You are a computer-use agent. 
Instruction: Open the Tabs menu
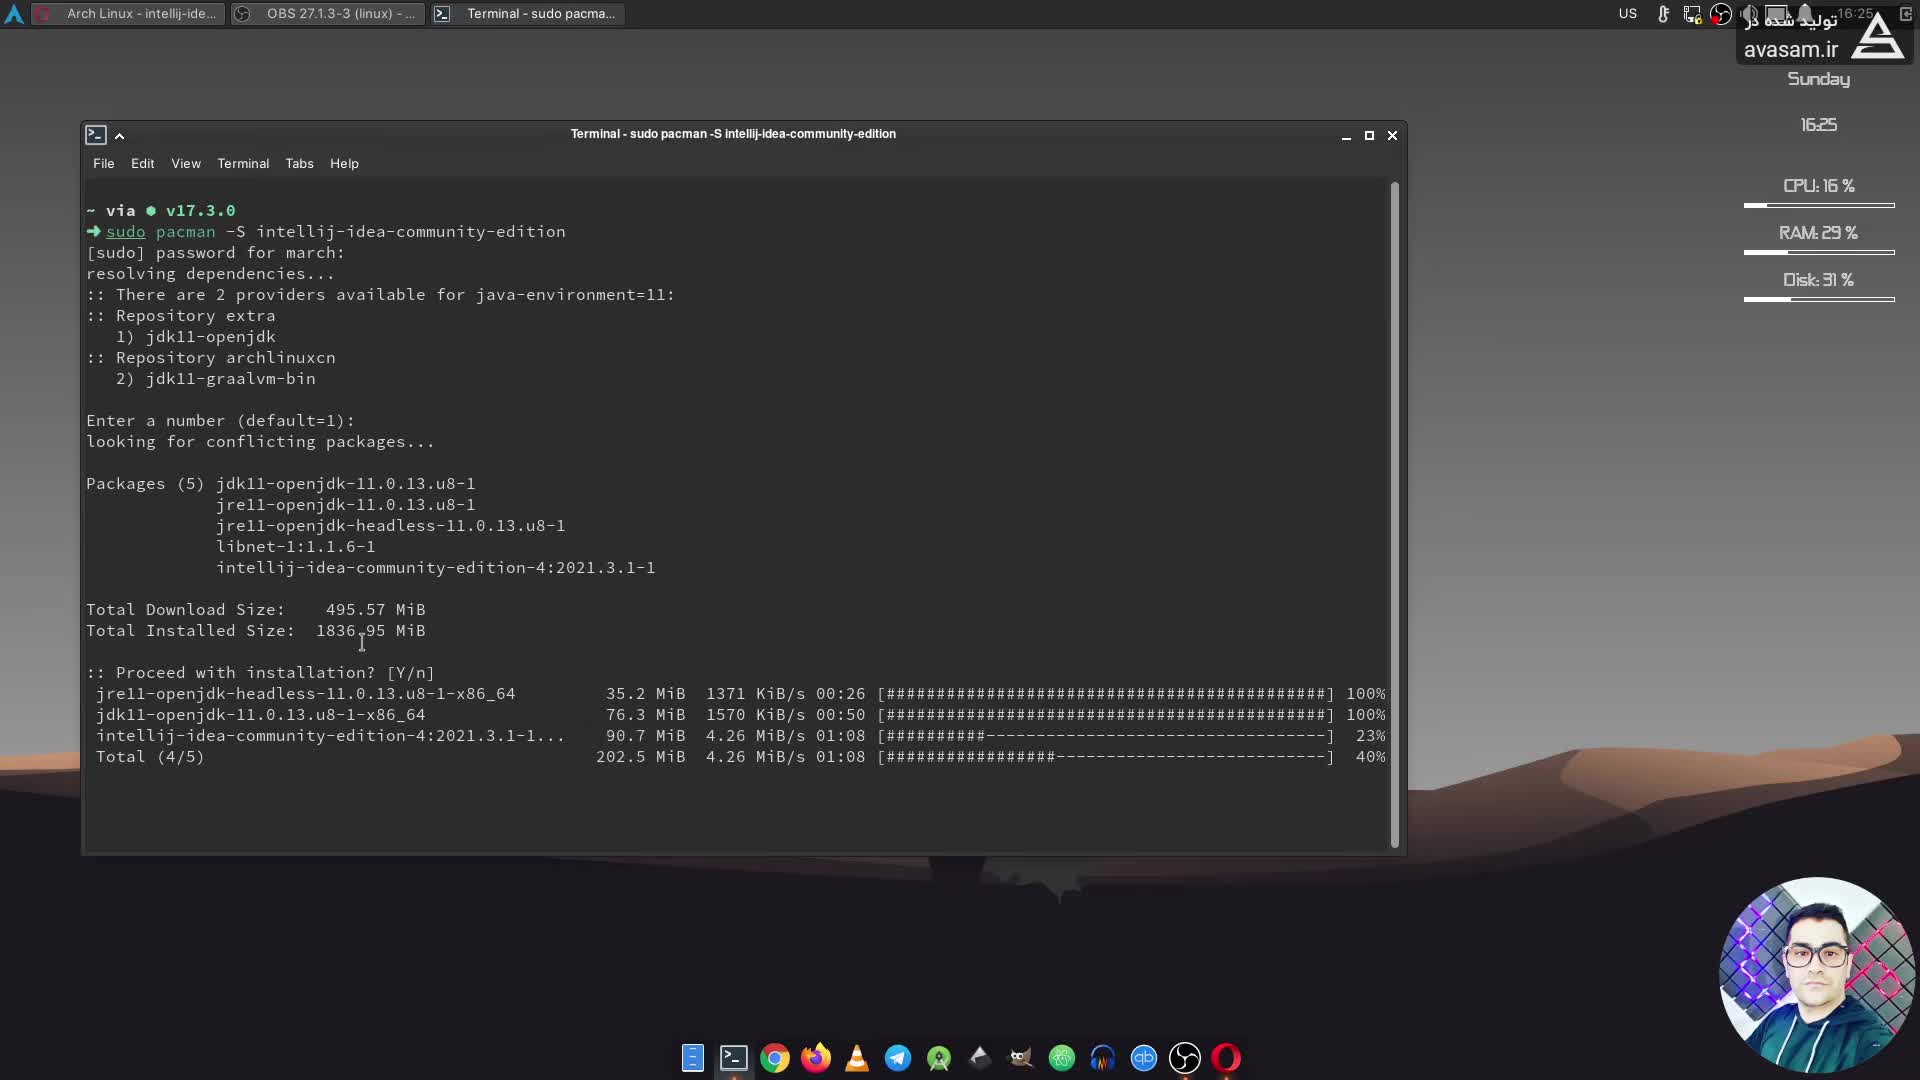(x=299, y=164)
